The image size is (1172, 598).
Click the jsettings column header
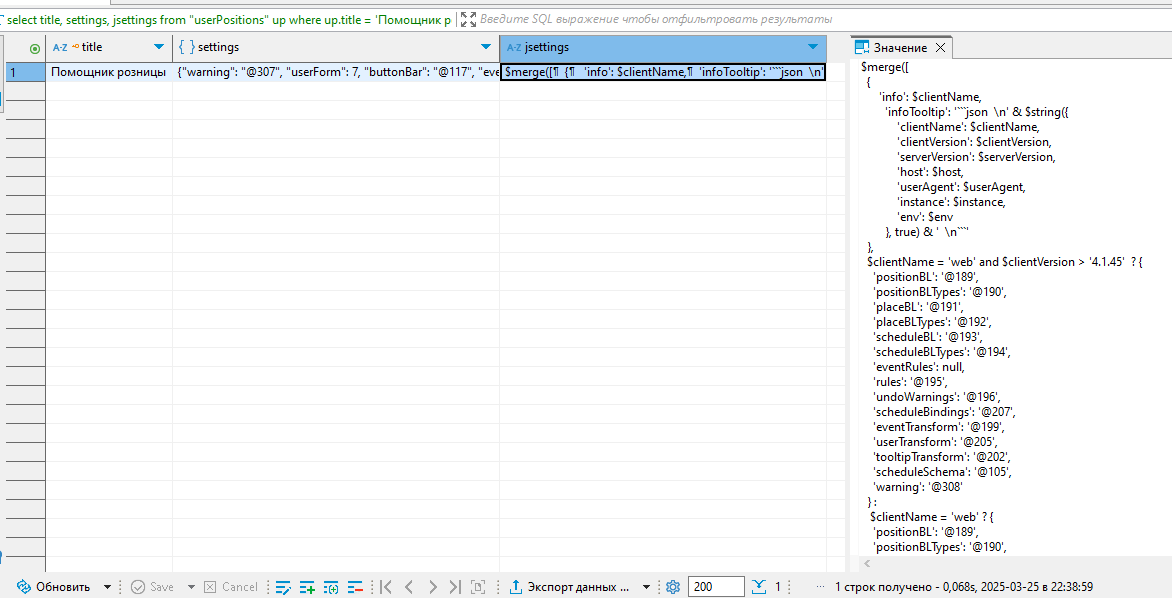click(x=663, y=47)
